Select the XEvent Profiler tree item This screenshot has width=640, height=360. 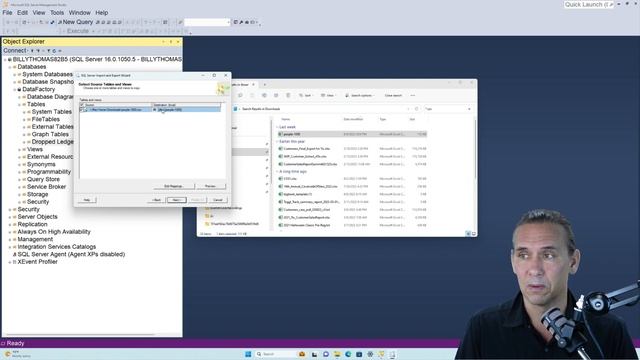click(38, 262)
